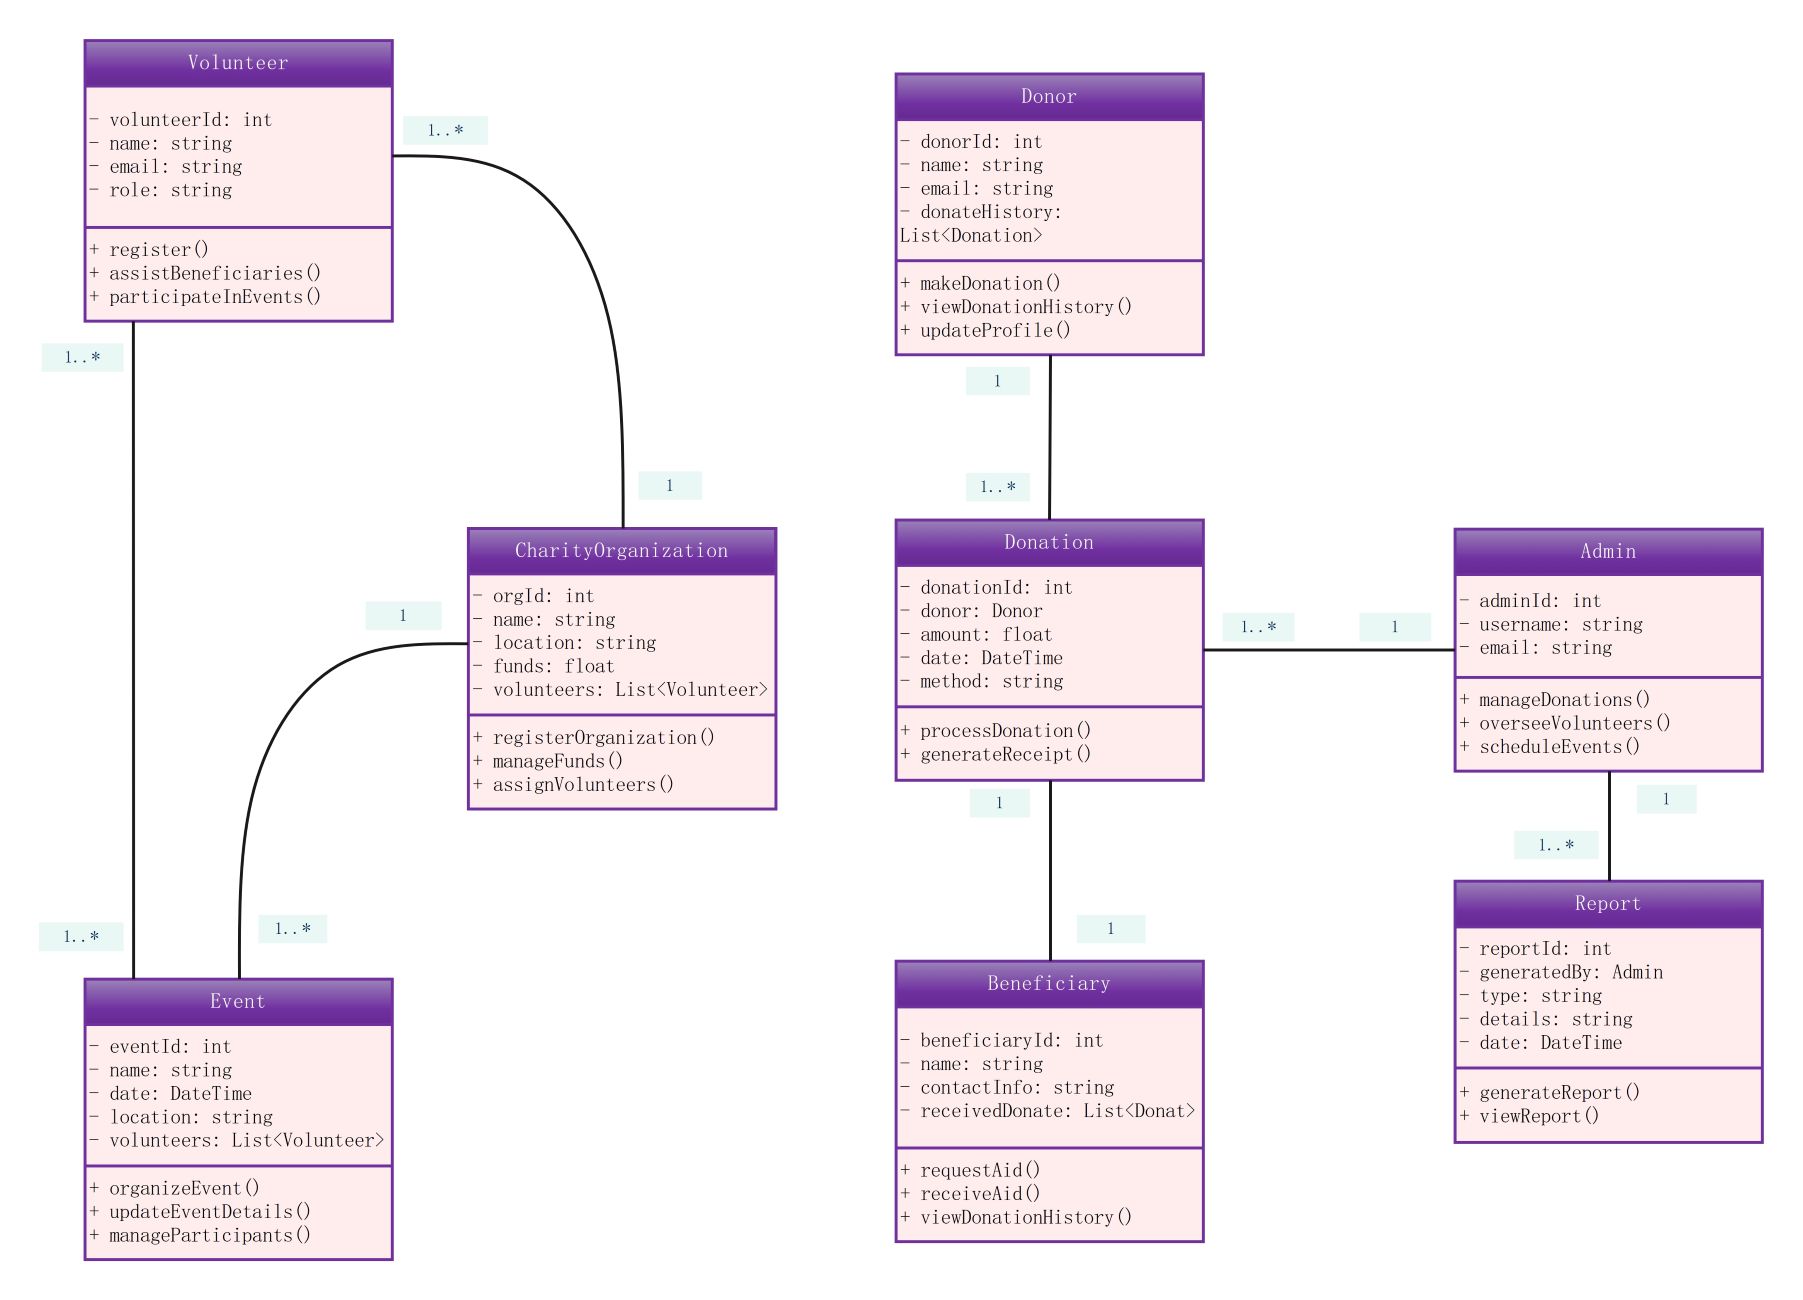Click the 1..* label above the Report class

click(1555, 845)
